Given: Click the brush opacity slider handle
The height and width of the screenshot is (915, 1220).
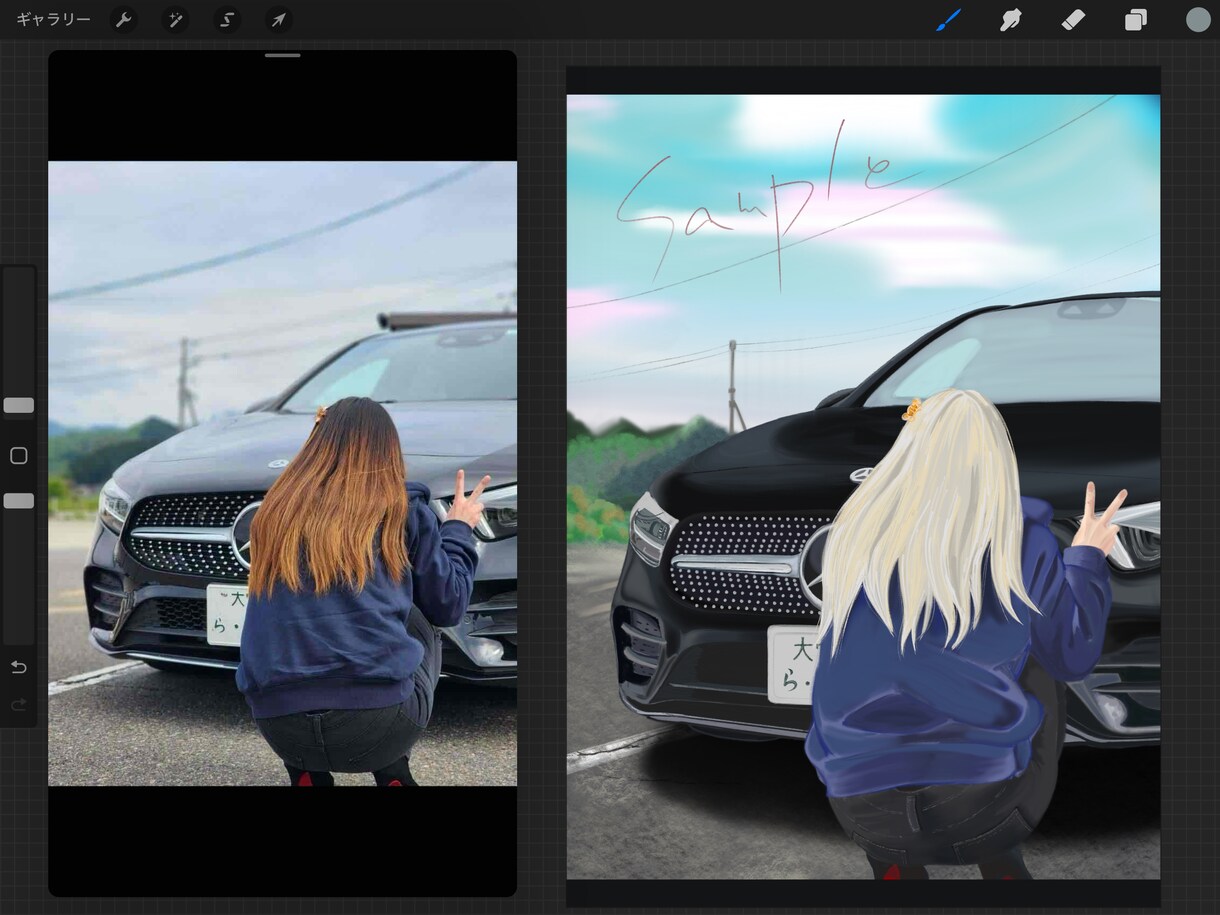Looking at the screenshot, I should [x=18, y=501].
